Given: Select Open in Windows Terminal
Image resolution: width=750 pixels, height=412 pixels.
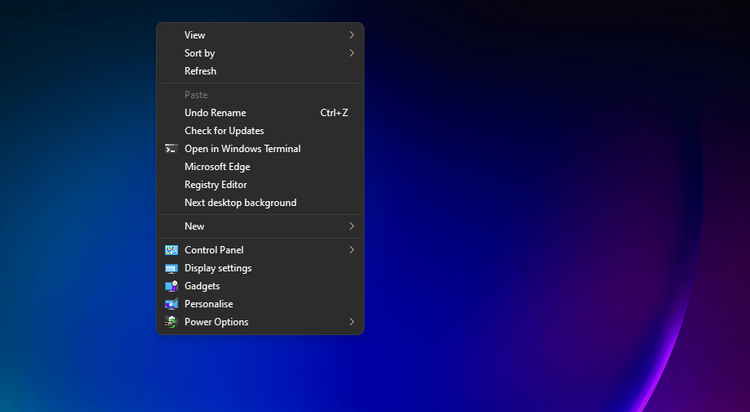Looking at the screenshot, I should coord(260,149).
